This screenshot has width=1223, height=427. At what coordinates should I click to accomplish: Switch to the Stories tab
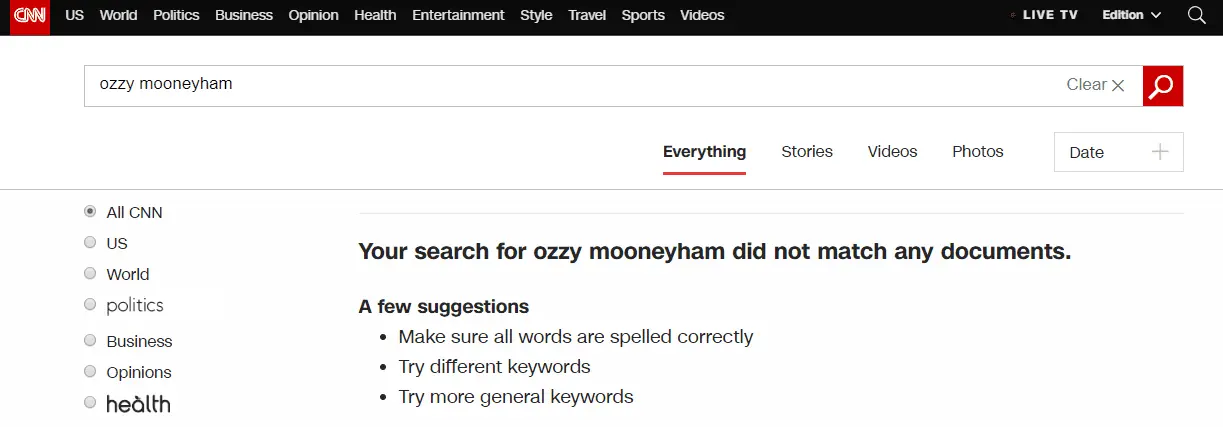[807, 152]
